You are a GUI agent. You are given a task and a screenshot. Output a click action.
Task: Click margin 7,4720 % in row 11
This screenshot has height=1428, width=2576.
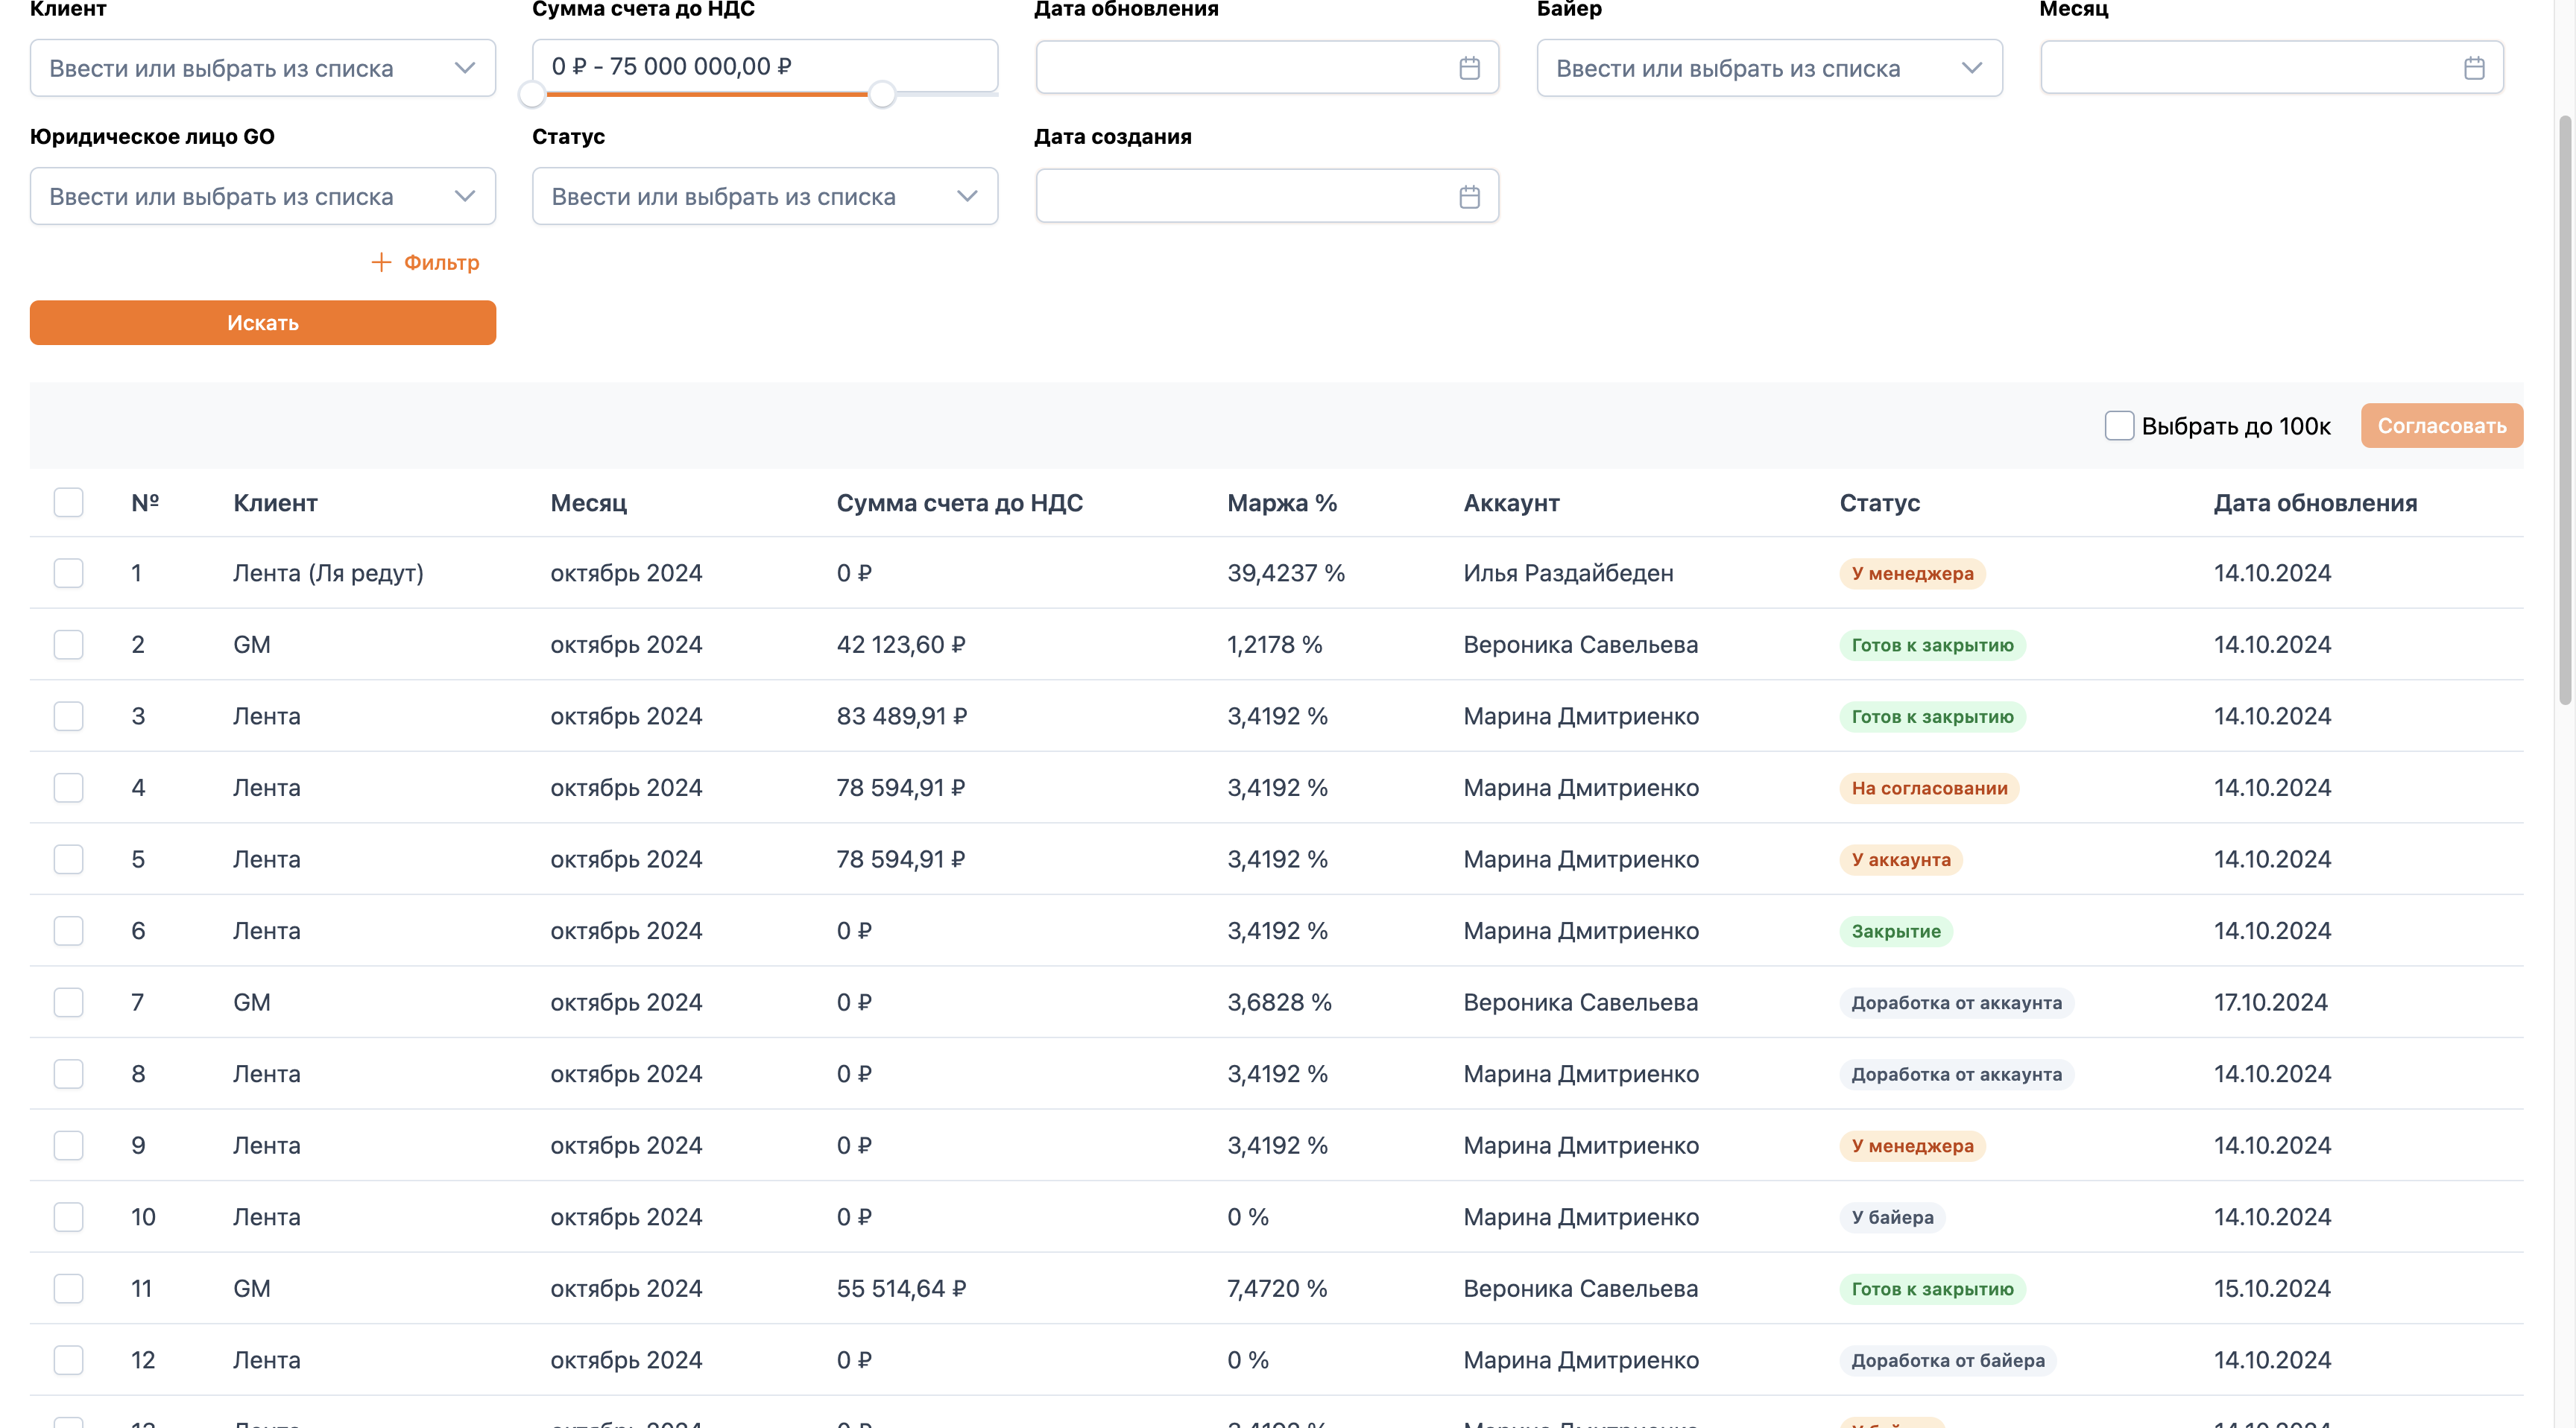click(1277, 1288)
